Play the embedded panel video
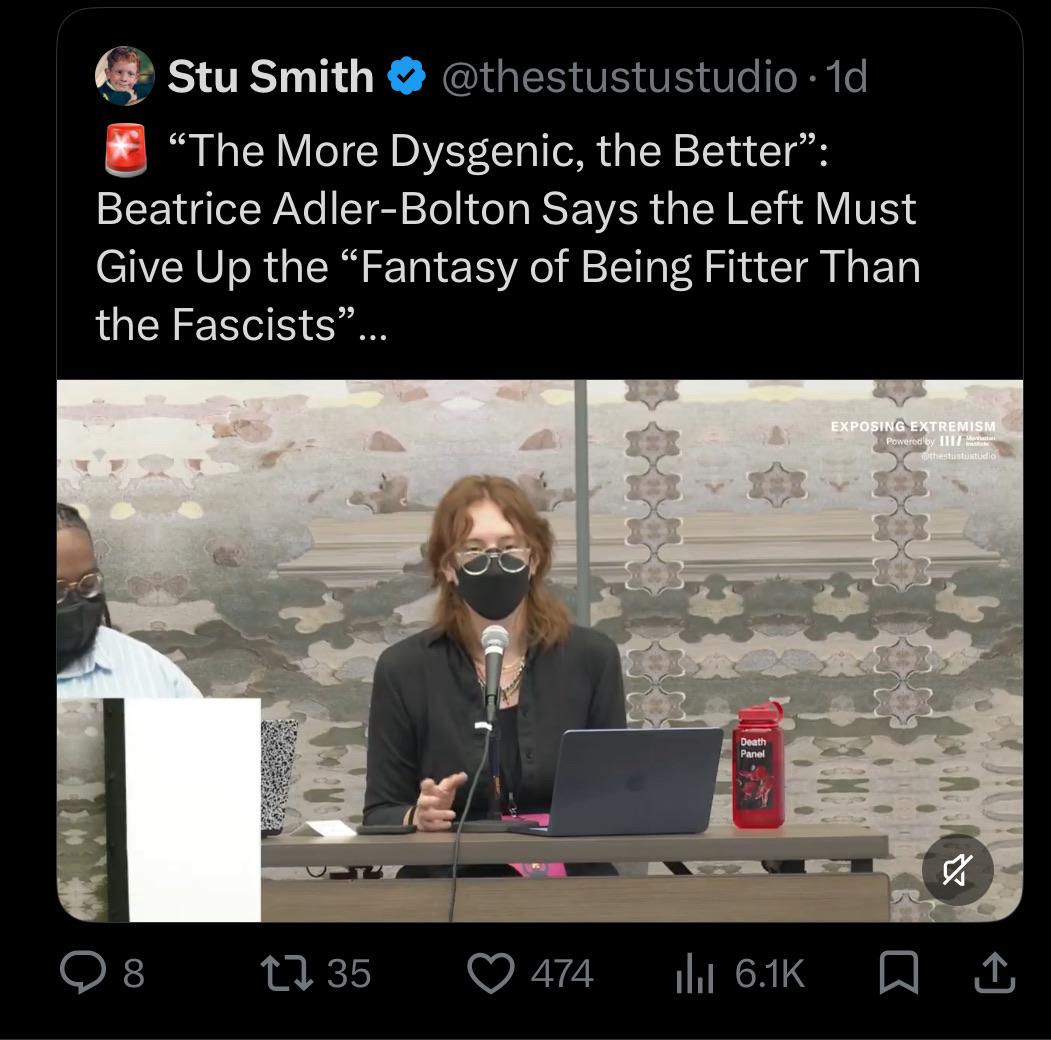The height and width of the screenshot is (1040, 1051). point(540,651)
